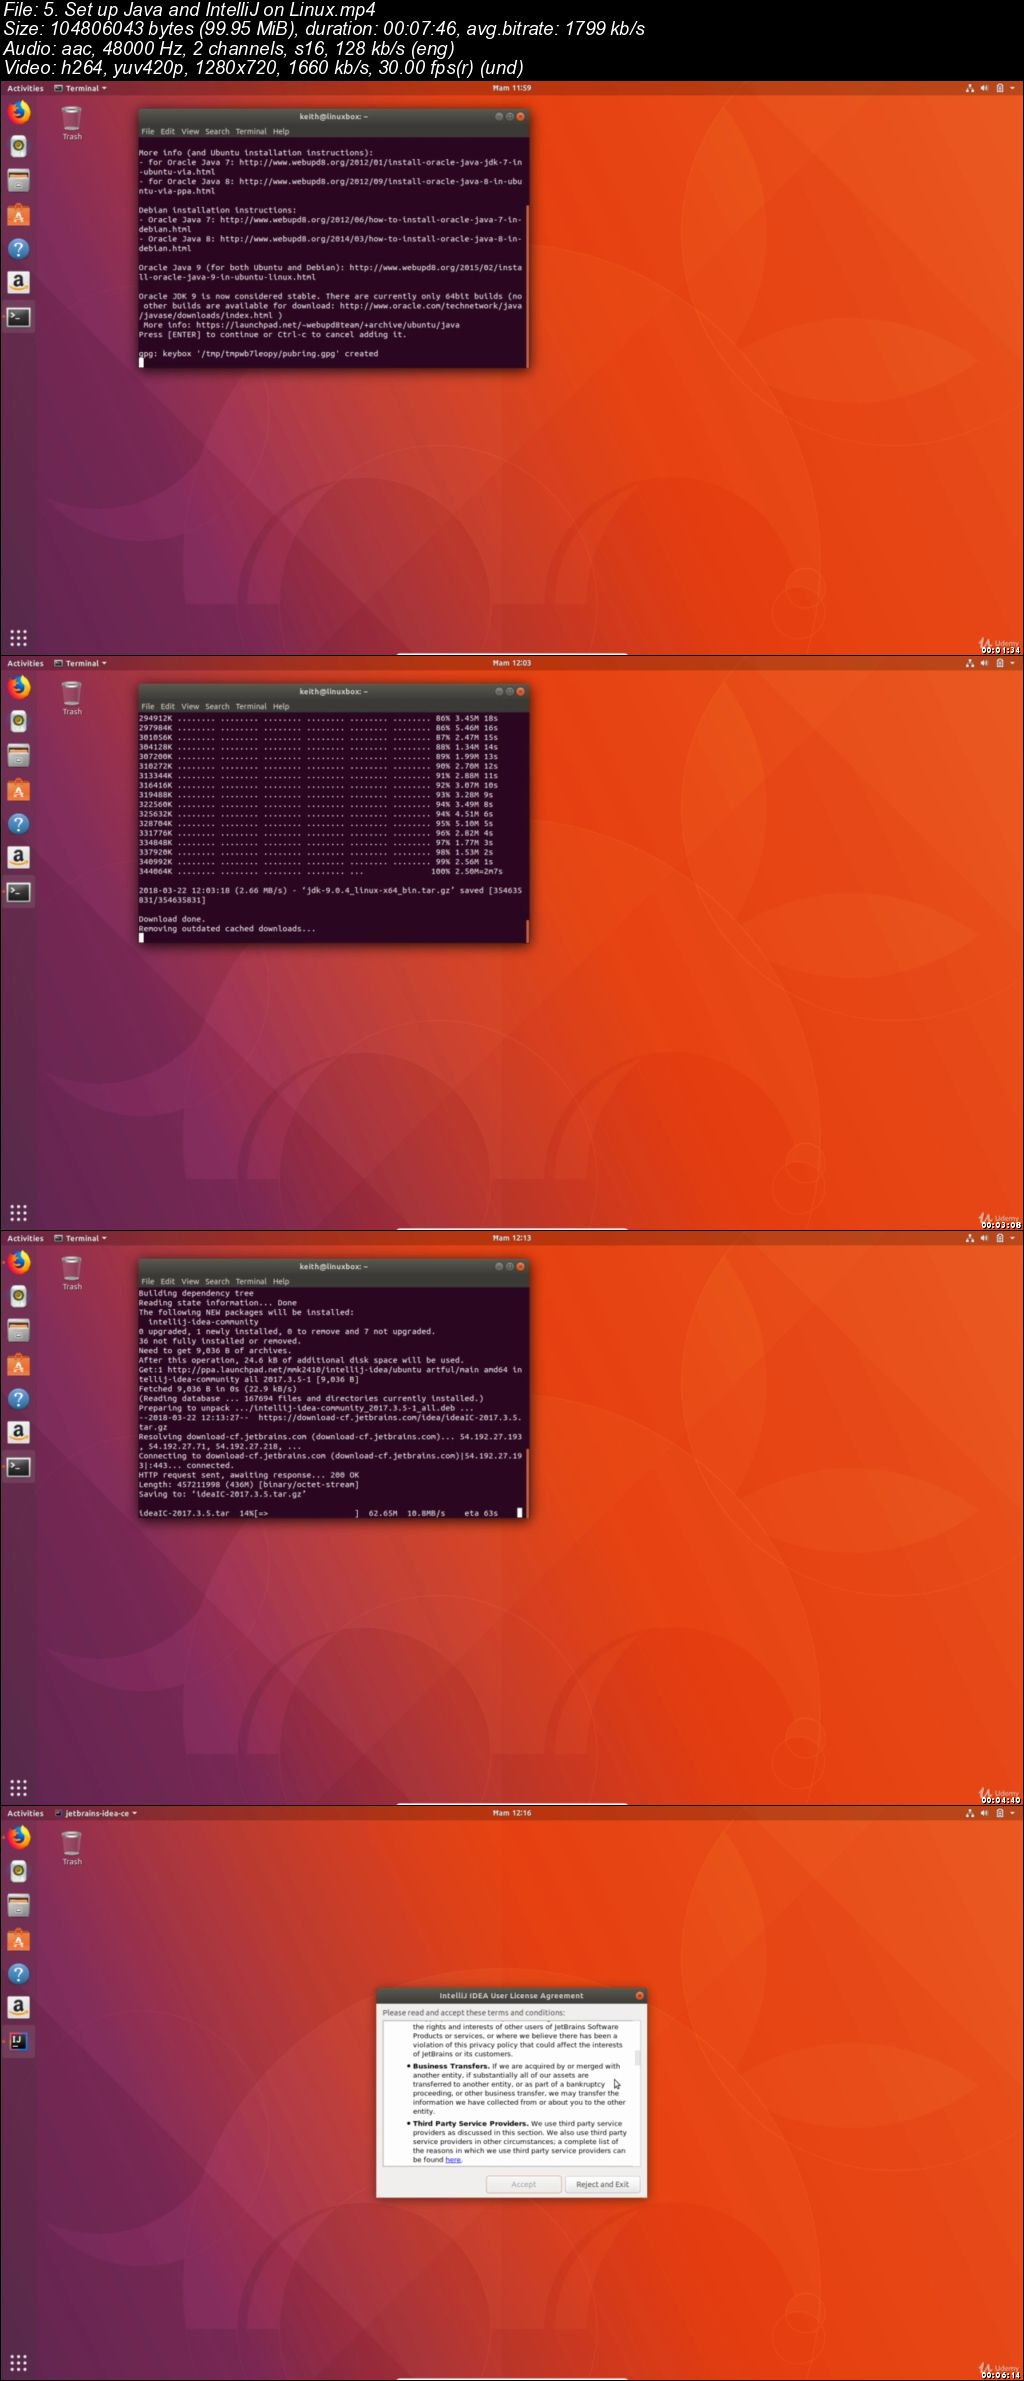
Task: Open the Trash desktop icon in the 12:03 frame
Action: [72, 698]
